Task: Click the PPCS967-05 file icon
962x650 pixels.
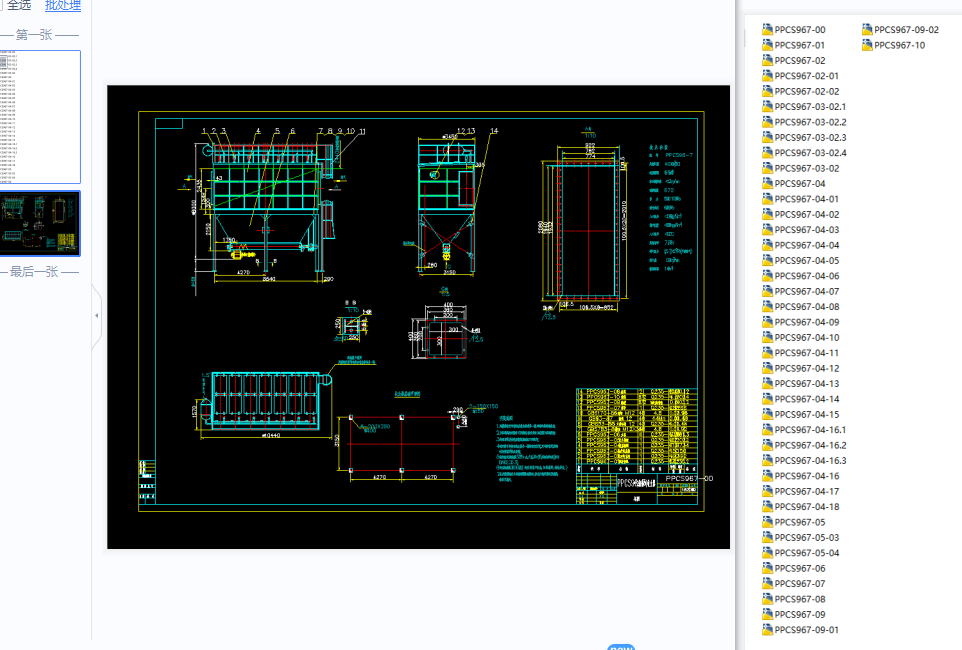Action: [767, 522]
